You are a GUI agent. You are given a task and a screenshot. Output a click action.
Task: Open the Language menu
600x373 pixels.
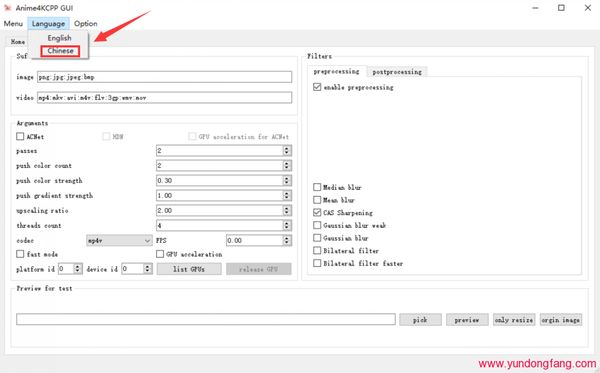pyautogui.click(x=48, y=24)
